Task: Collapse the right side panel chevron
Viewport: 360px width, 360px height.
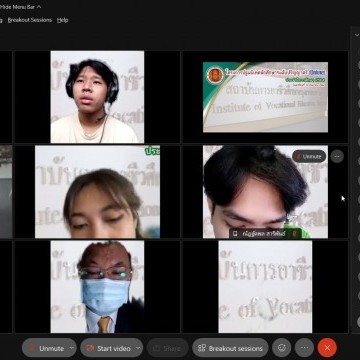Action: pyautogui.click(x=357, y=35)
